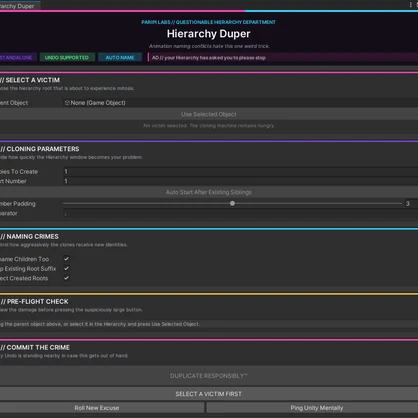The image size is (418, 418).
Task: Click the Hierarchy Duper title heading
Action: [x=209, y=34]
